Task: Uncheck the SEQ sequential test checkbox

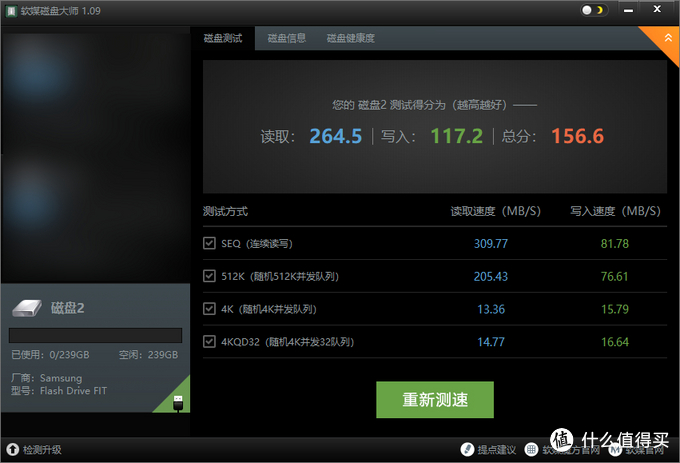Action: coord(209,243)
